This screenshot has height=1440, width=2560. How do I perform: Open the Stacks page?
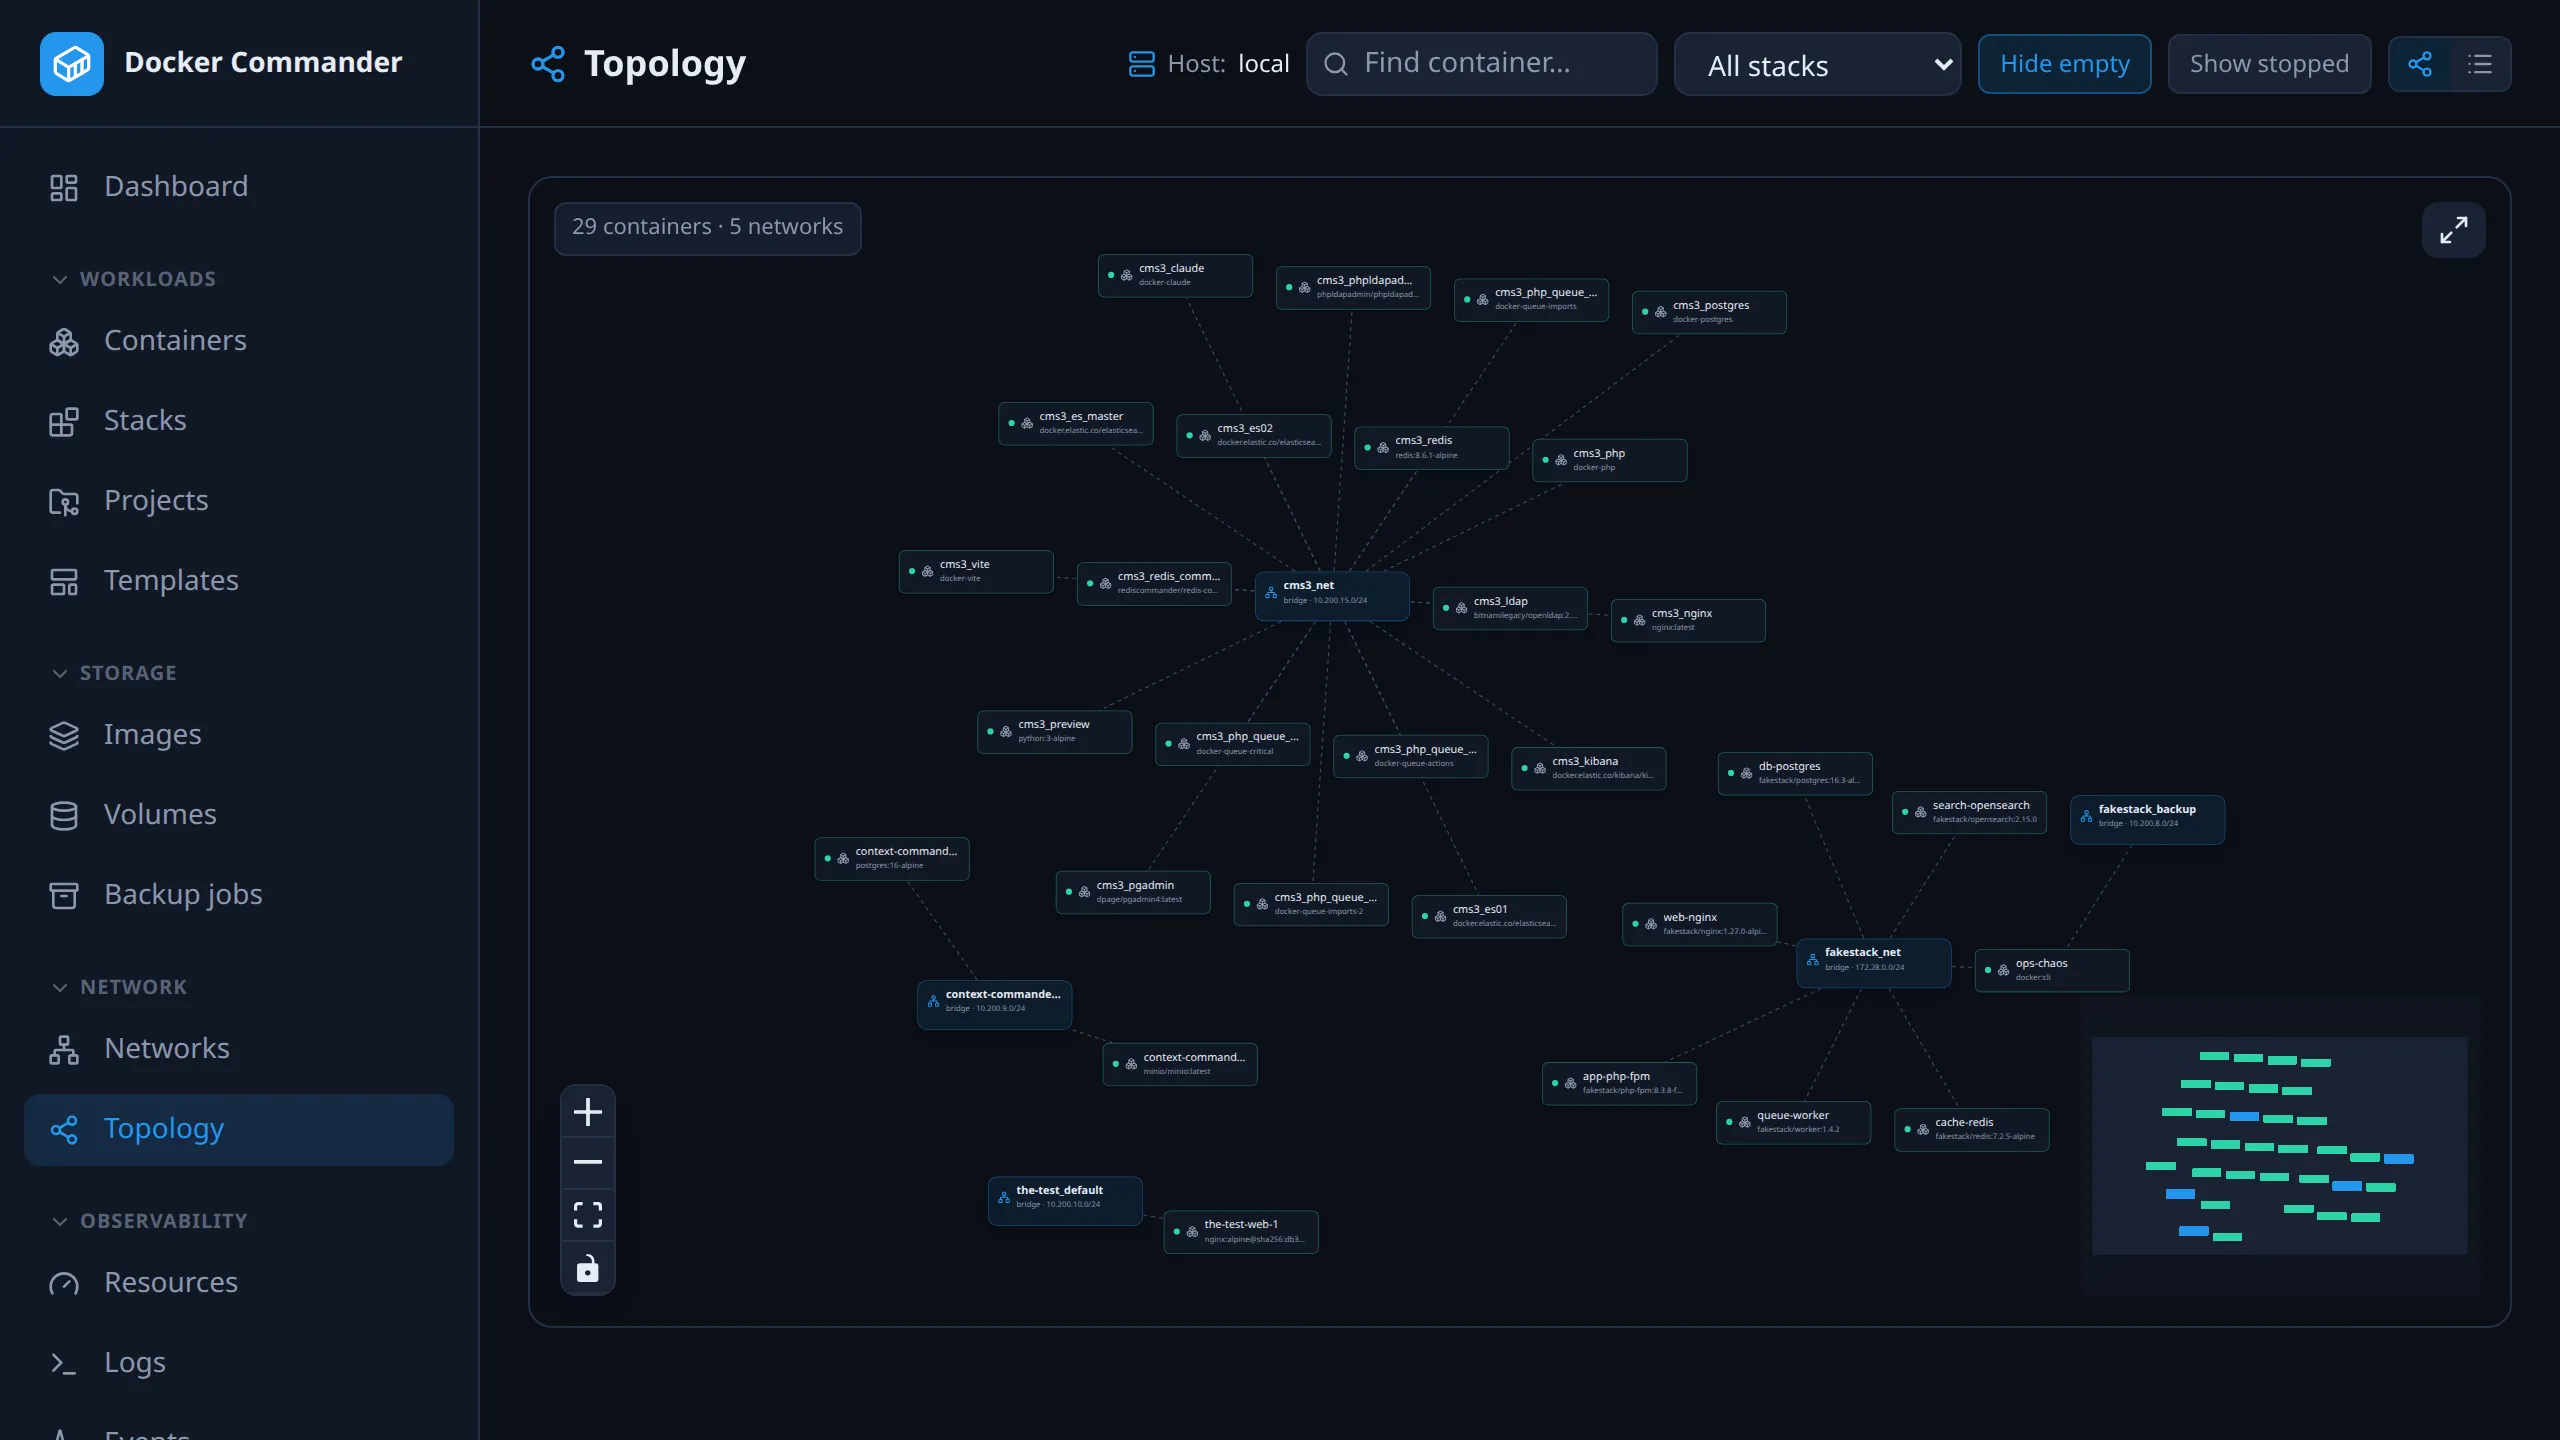pyautogui.click(x=239, y=421)
